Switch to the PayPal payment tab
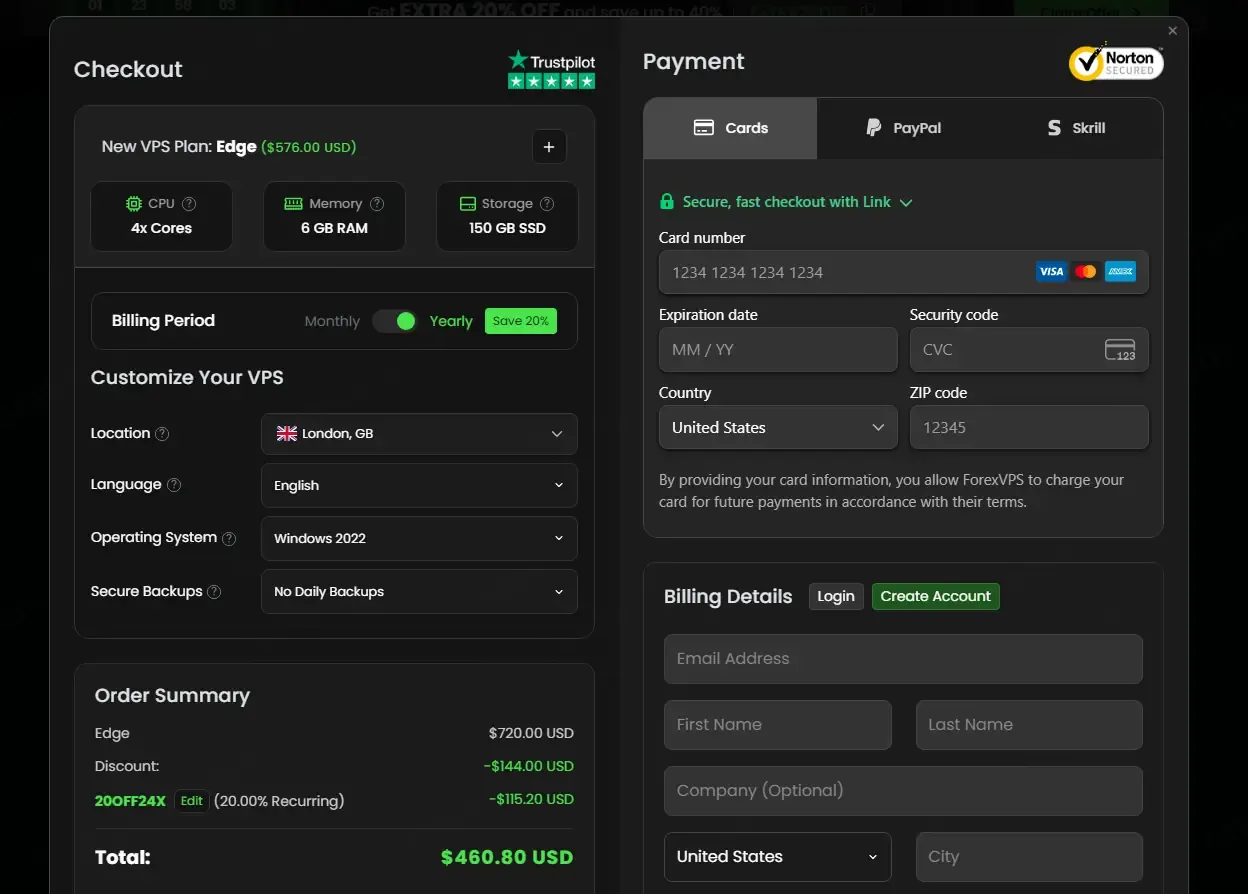This screenshot has height=894, width=1248. tap(903, 128)
